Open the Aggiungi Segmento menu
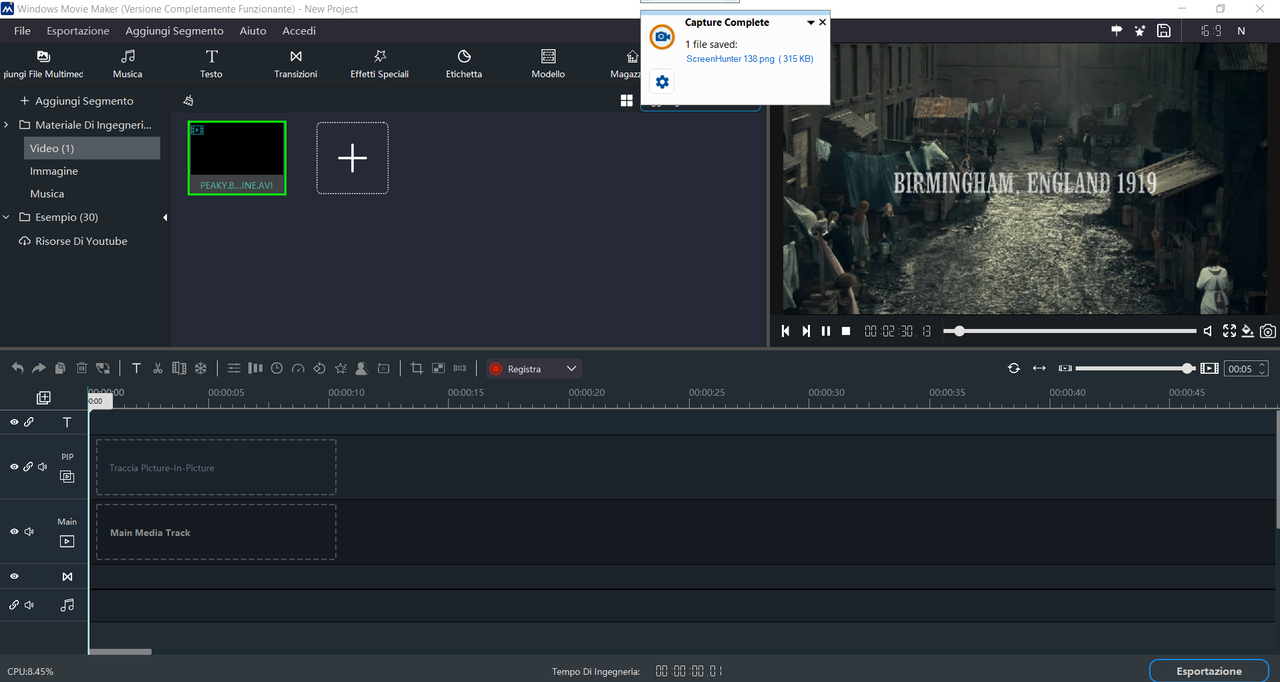Image resolution: width=1280 pixels, height=682 pixels. pos(174,31)
